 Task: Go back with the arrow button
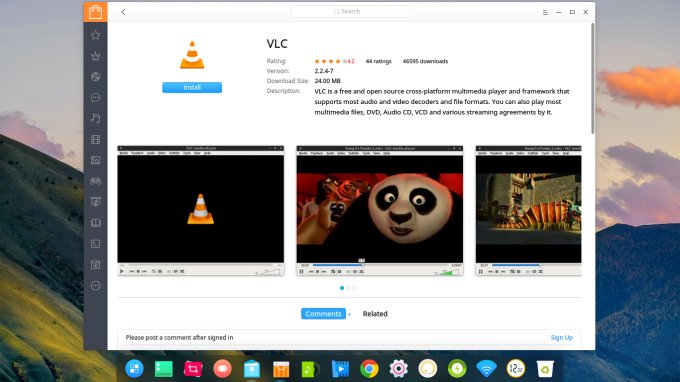(x=123, y=12)
